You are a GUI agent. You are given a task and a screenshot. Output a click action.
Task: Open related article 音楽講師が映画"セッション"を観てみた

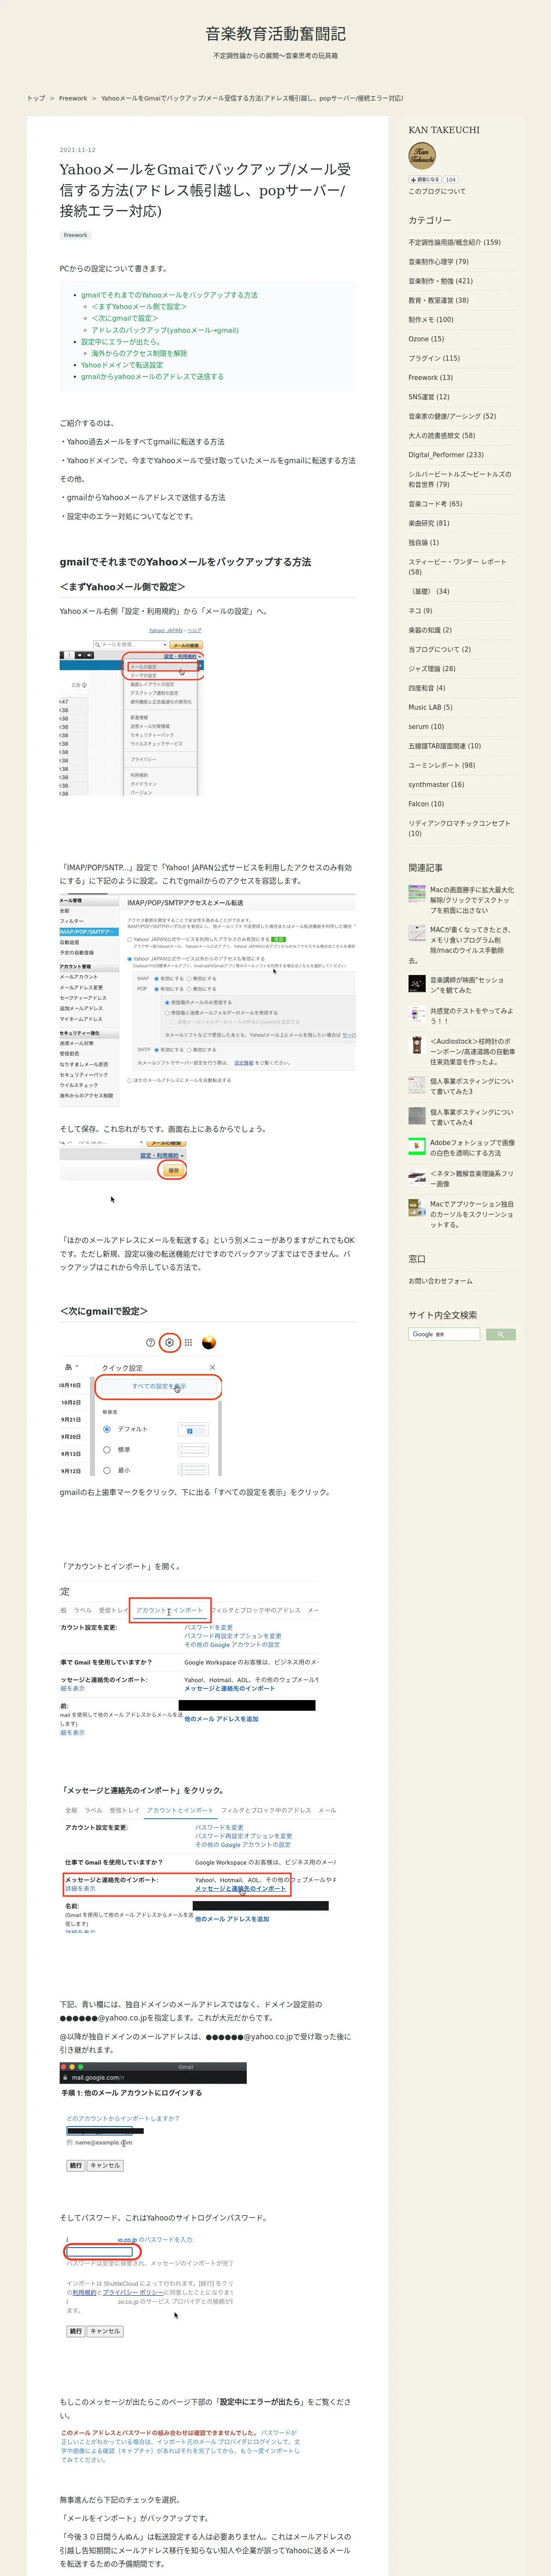tap(467, 985)
